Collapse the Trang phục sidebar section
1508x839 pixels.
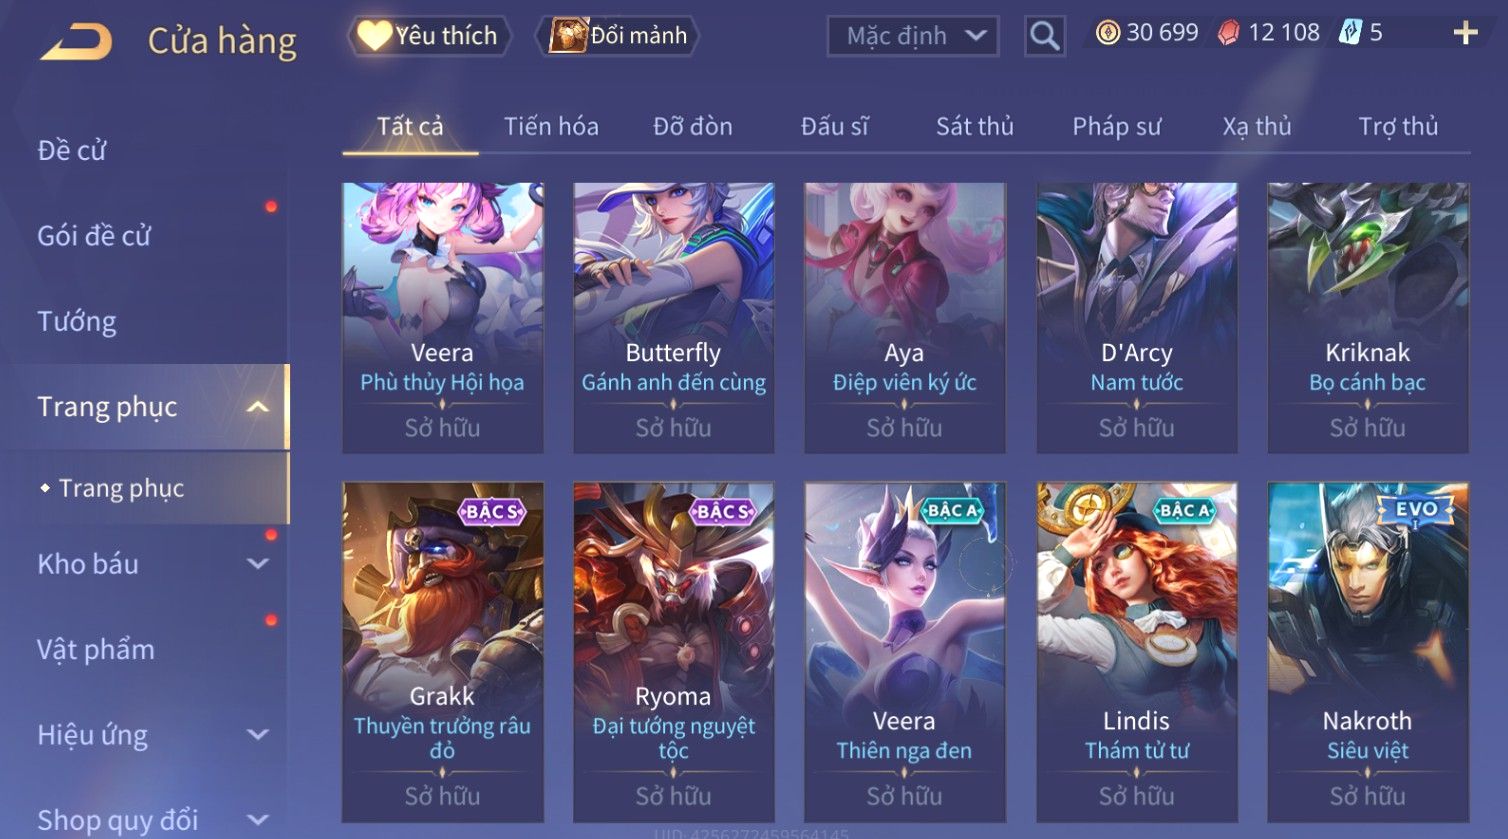point(257,407)
